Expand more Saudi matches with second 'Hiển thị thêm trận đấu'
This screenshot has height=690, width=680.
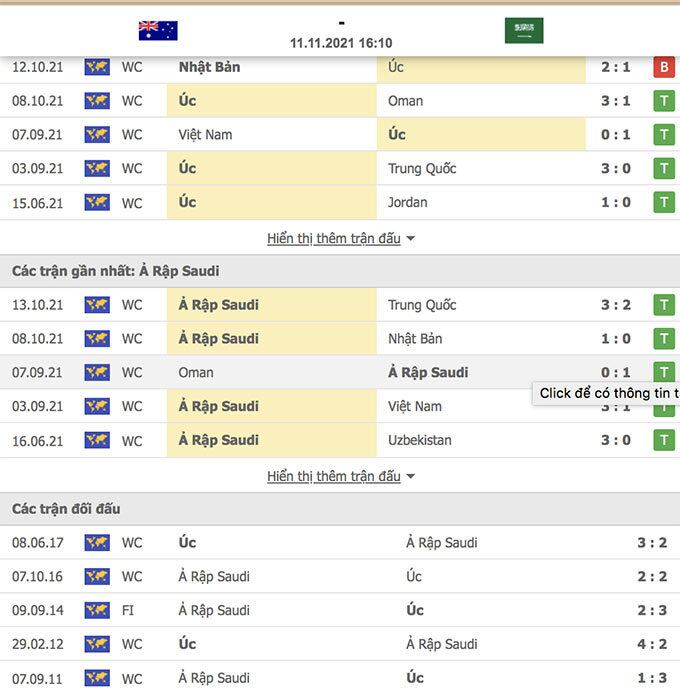click(333, 476)
